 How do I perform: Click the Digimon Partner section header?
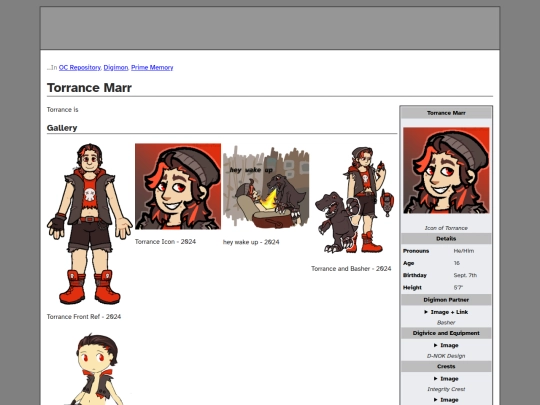[446, 300]
